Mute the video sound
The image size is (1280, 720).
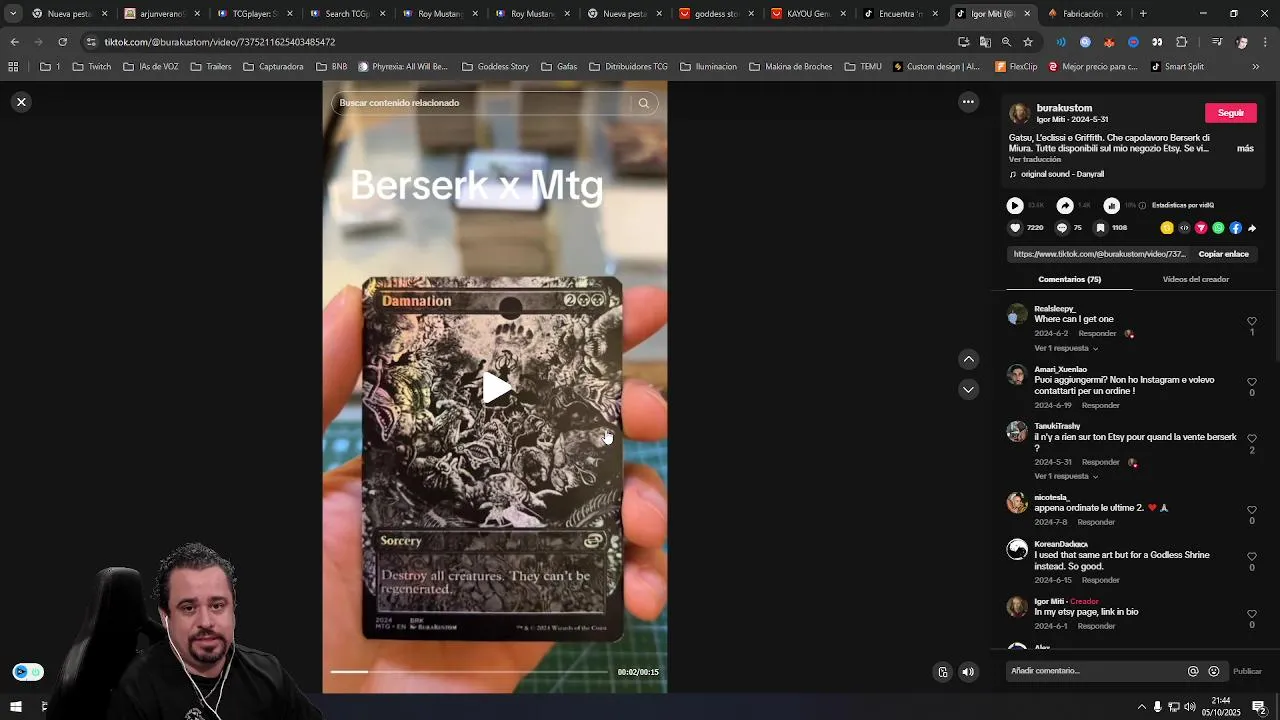(x=968, y=672)
